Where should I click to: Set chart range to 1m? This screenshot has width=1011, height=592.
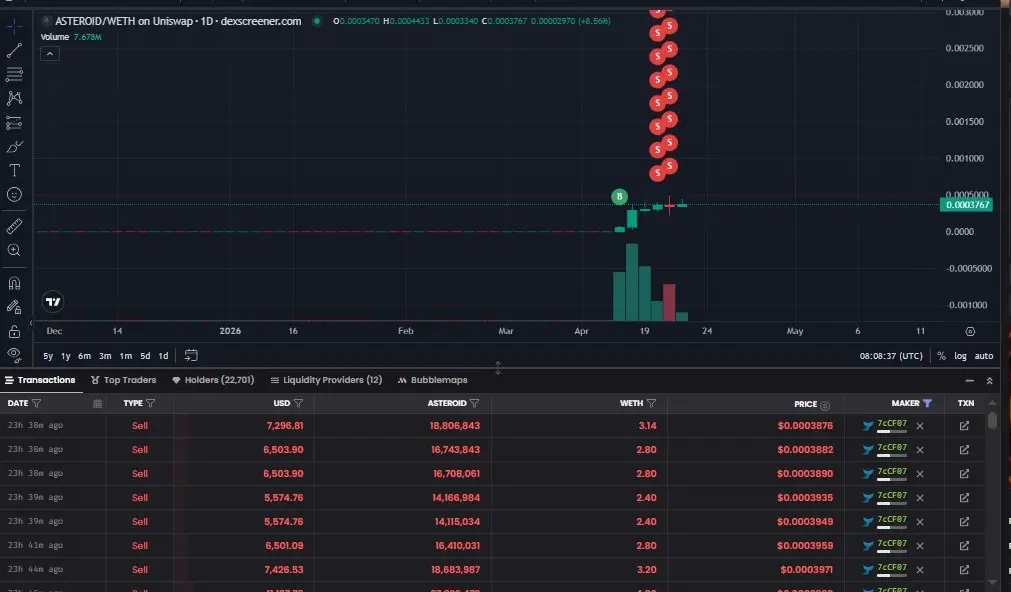pos(126,356)
